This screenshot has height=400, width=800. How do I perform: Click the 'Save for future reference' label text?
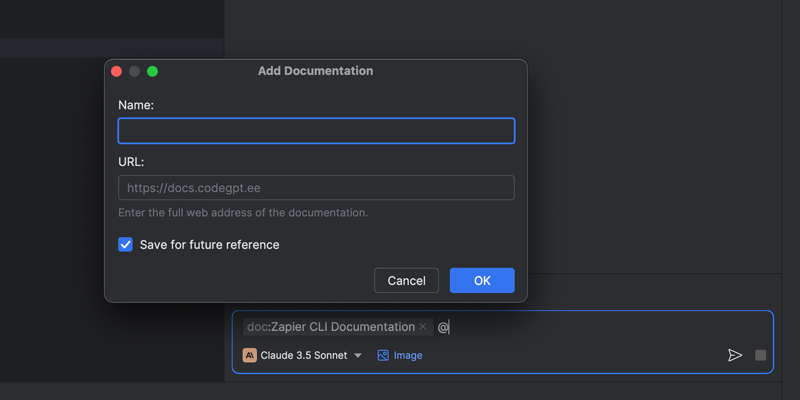pyautogui.click(x=209, y=245)
